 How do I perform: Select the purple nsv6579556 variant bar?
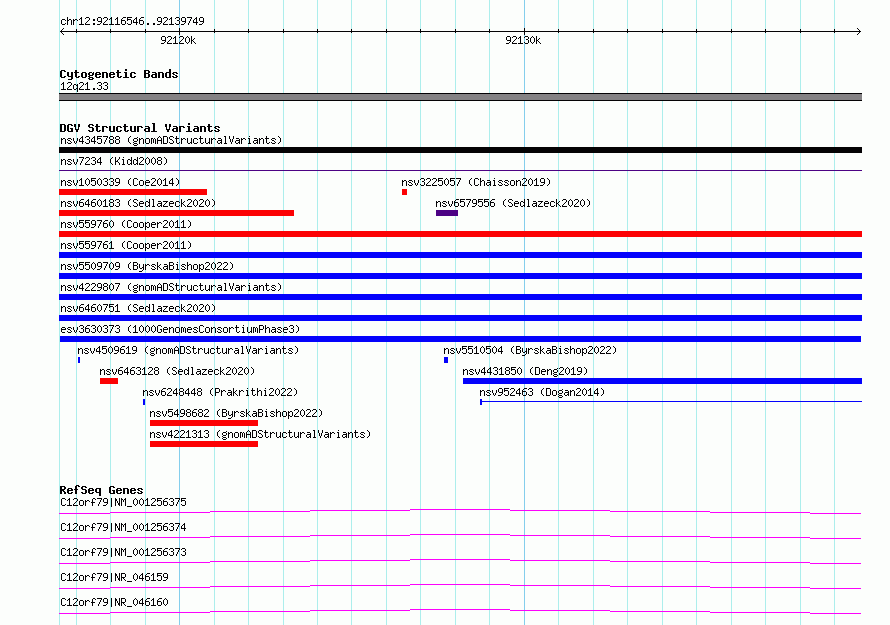point(447,213)
